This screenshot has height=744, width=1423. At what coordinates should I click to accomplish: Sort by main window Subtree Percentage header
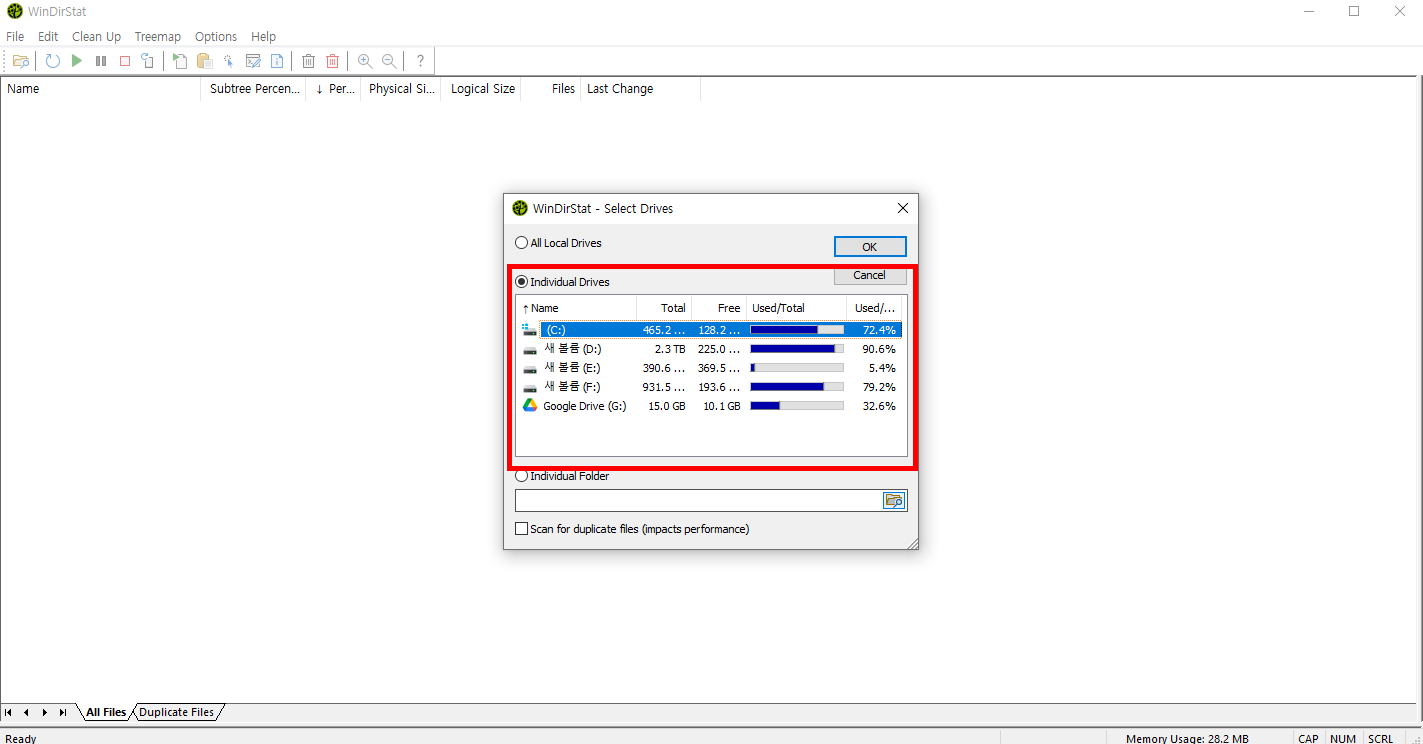[253, 89]
